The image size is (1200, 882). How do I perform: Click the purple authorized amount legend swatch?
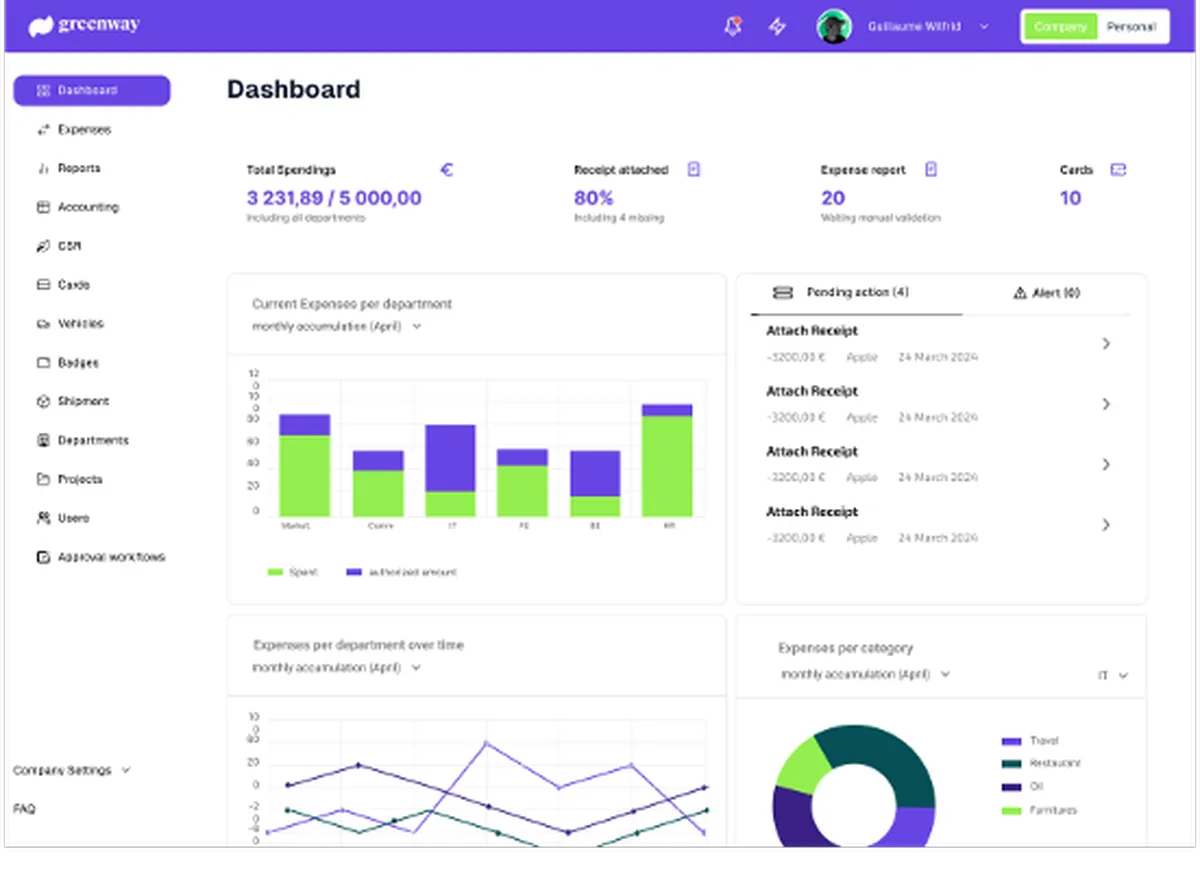354,572
